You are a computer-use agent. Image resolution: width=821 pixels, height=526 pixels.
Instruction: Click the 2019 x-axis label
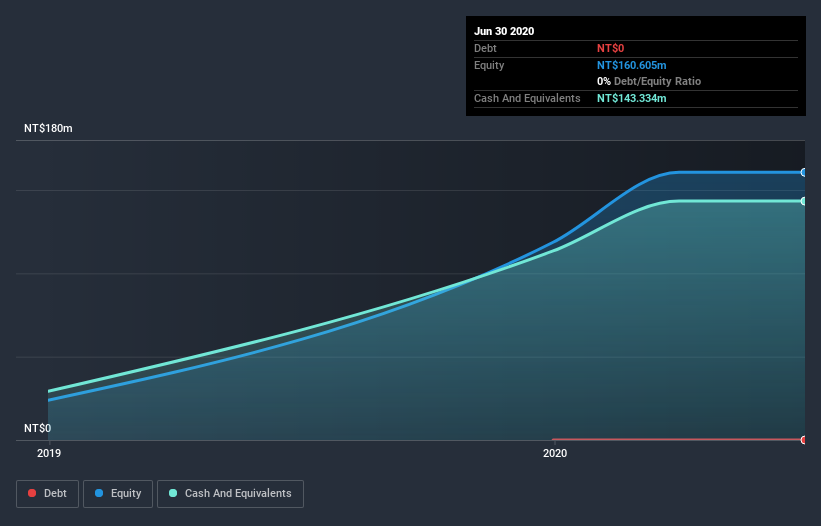[49, 453]
